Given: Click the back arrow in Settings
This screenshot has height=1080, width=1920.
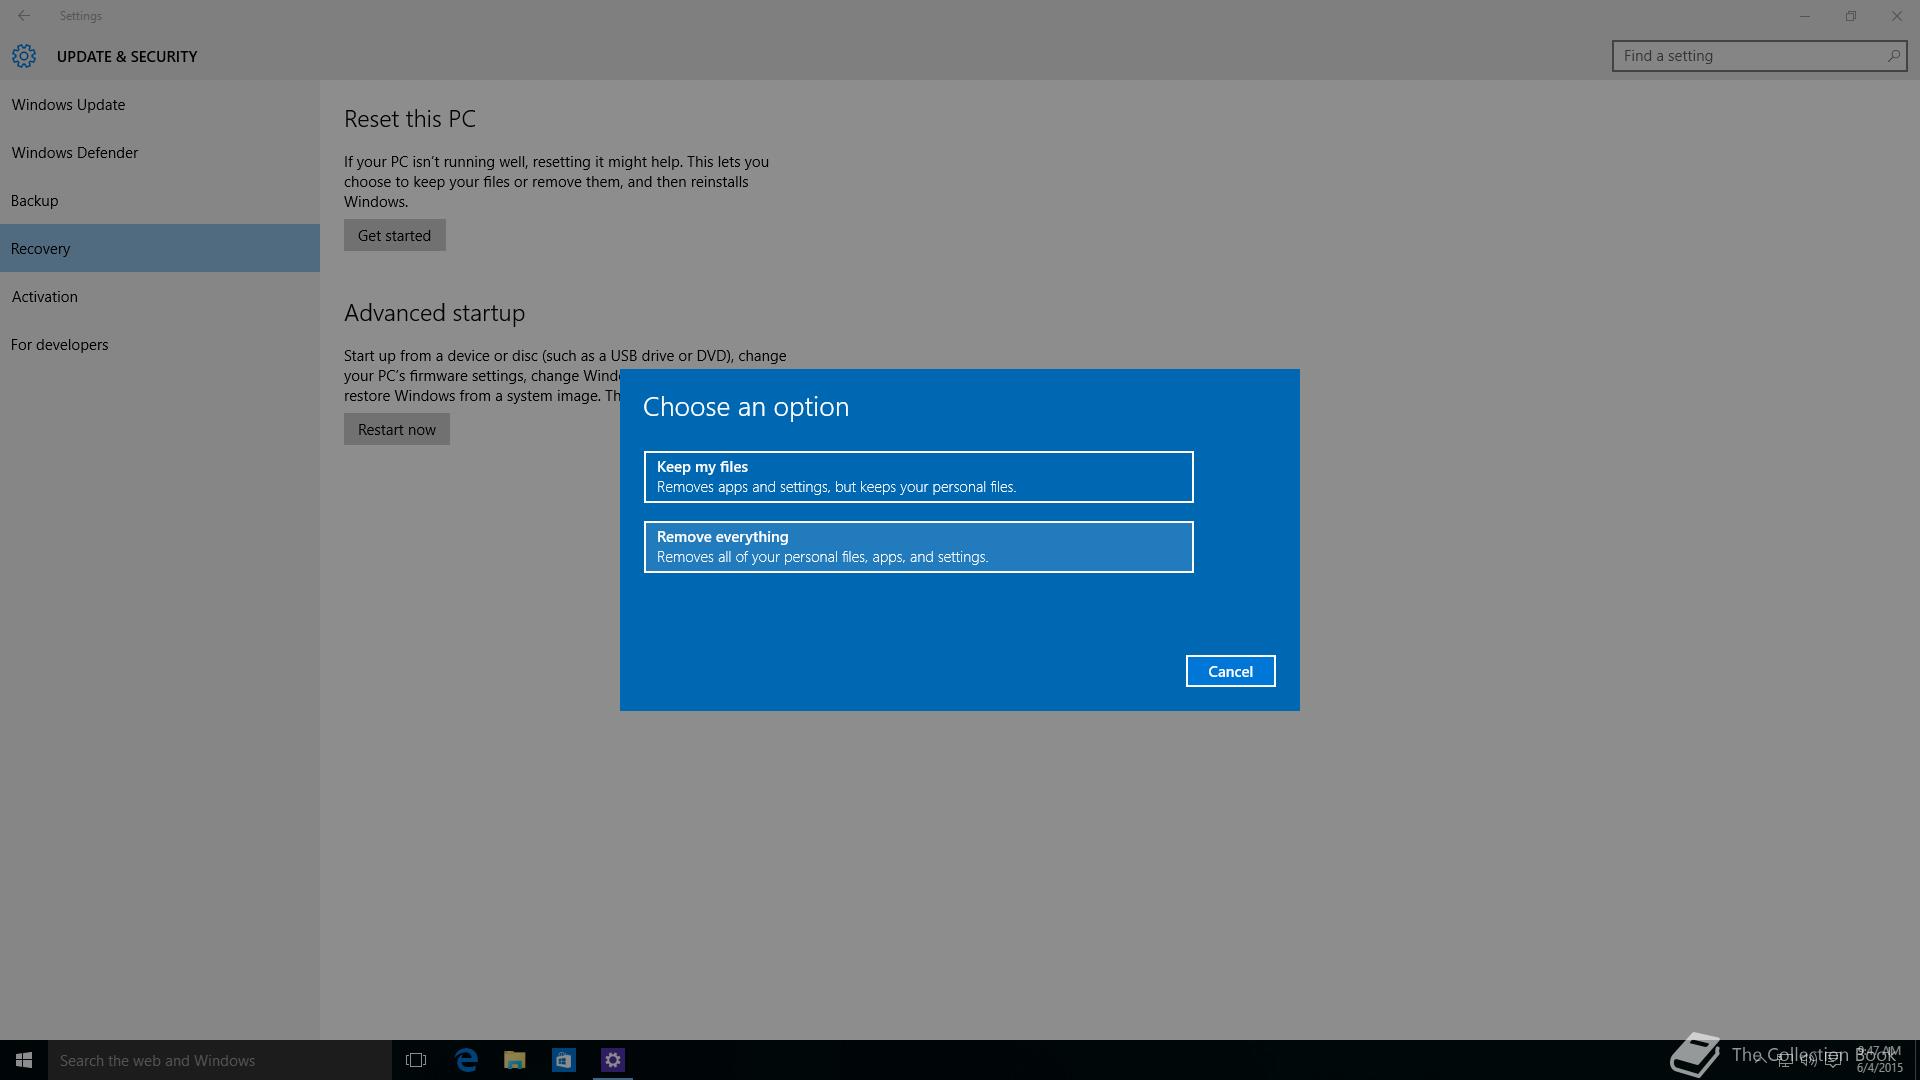Looking at the screenshot, I should click(x=24, y=16).
